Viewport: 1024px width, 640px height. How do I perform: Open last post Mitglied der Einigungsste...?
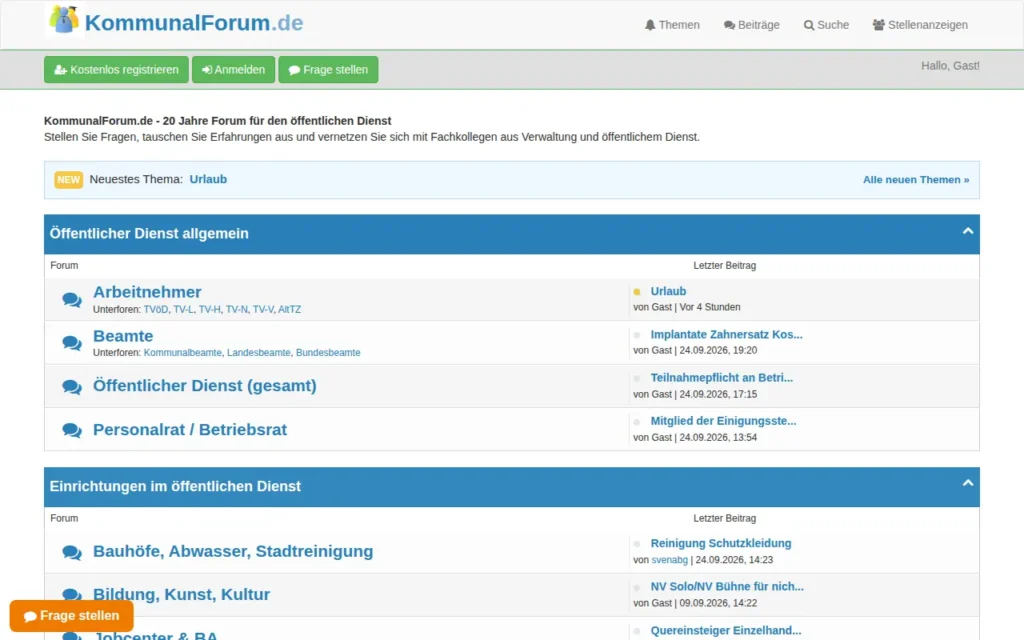[x=723, y=421]
